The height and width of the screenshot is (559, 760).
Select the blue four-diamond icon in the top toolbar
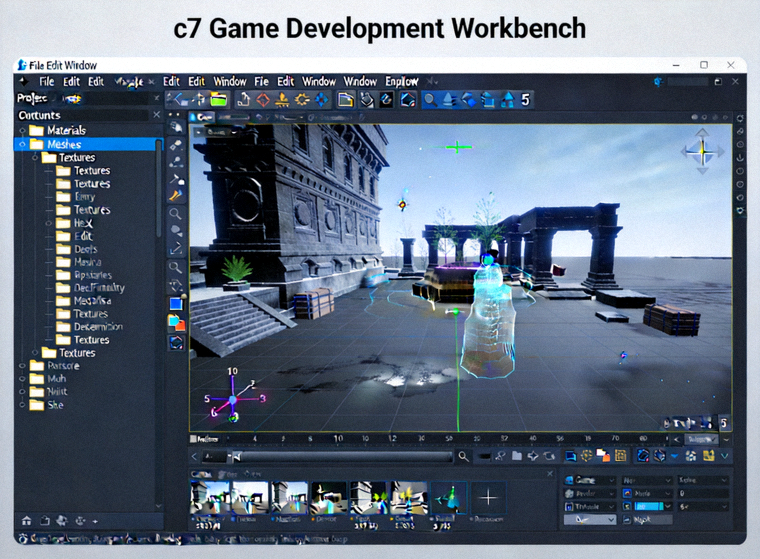pos(321,100)
